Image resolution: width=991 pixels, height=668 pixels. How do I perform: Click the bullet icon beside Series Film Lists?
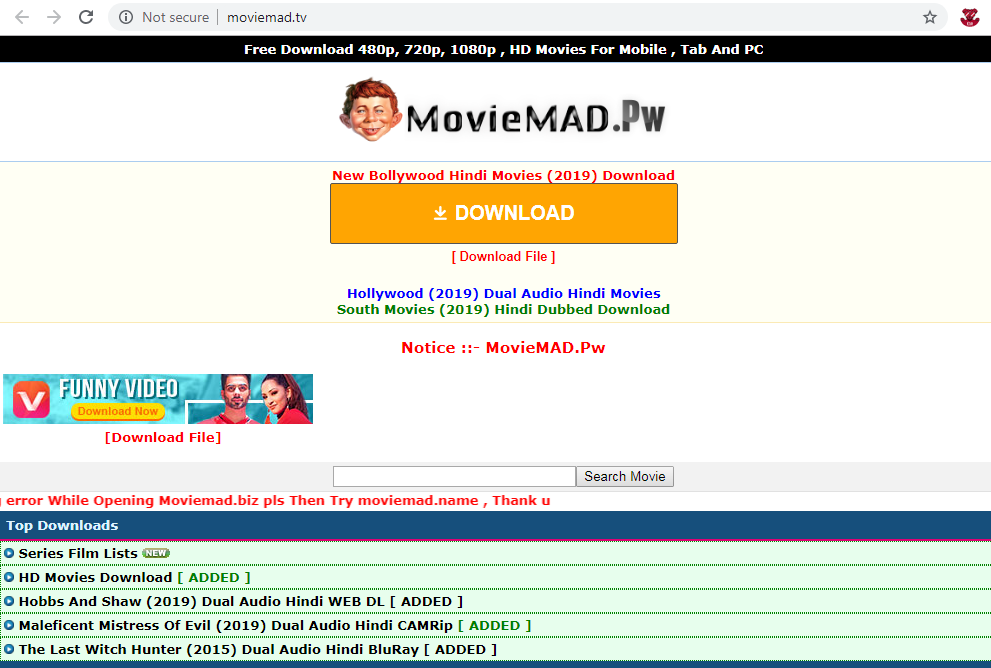pyautogui.click(x=9, y=553)
